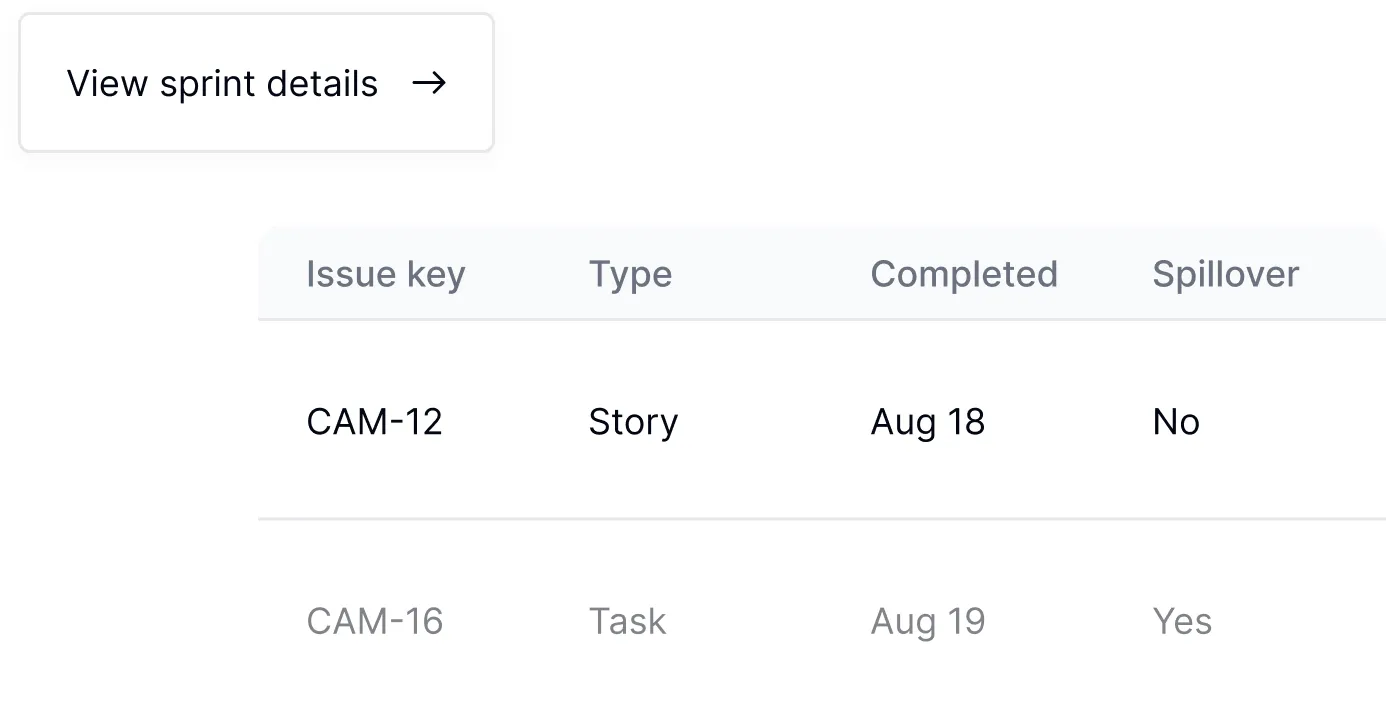Select the Aug 18 completed date
Viewport: 1386px width, 720px height.
coord(927,422)
